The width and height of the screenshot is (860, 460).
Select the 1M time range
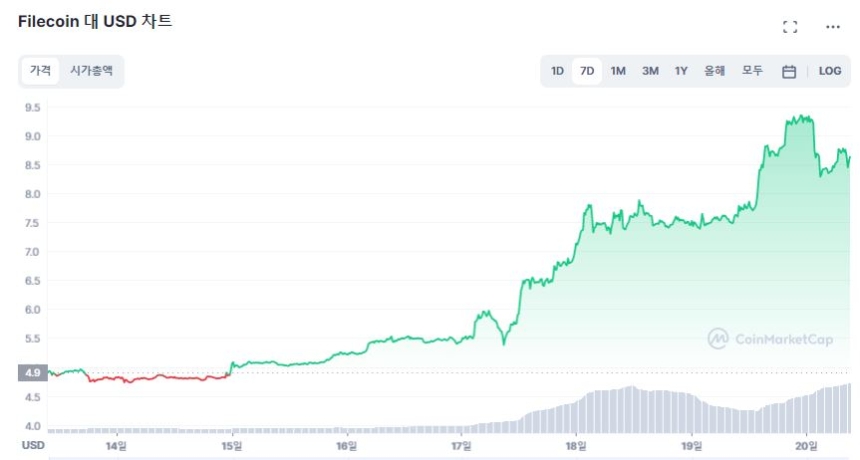618,71
